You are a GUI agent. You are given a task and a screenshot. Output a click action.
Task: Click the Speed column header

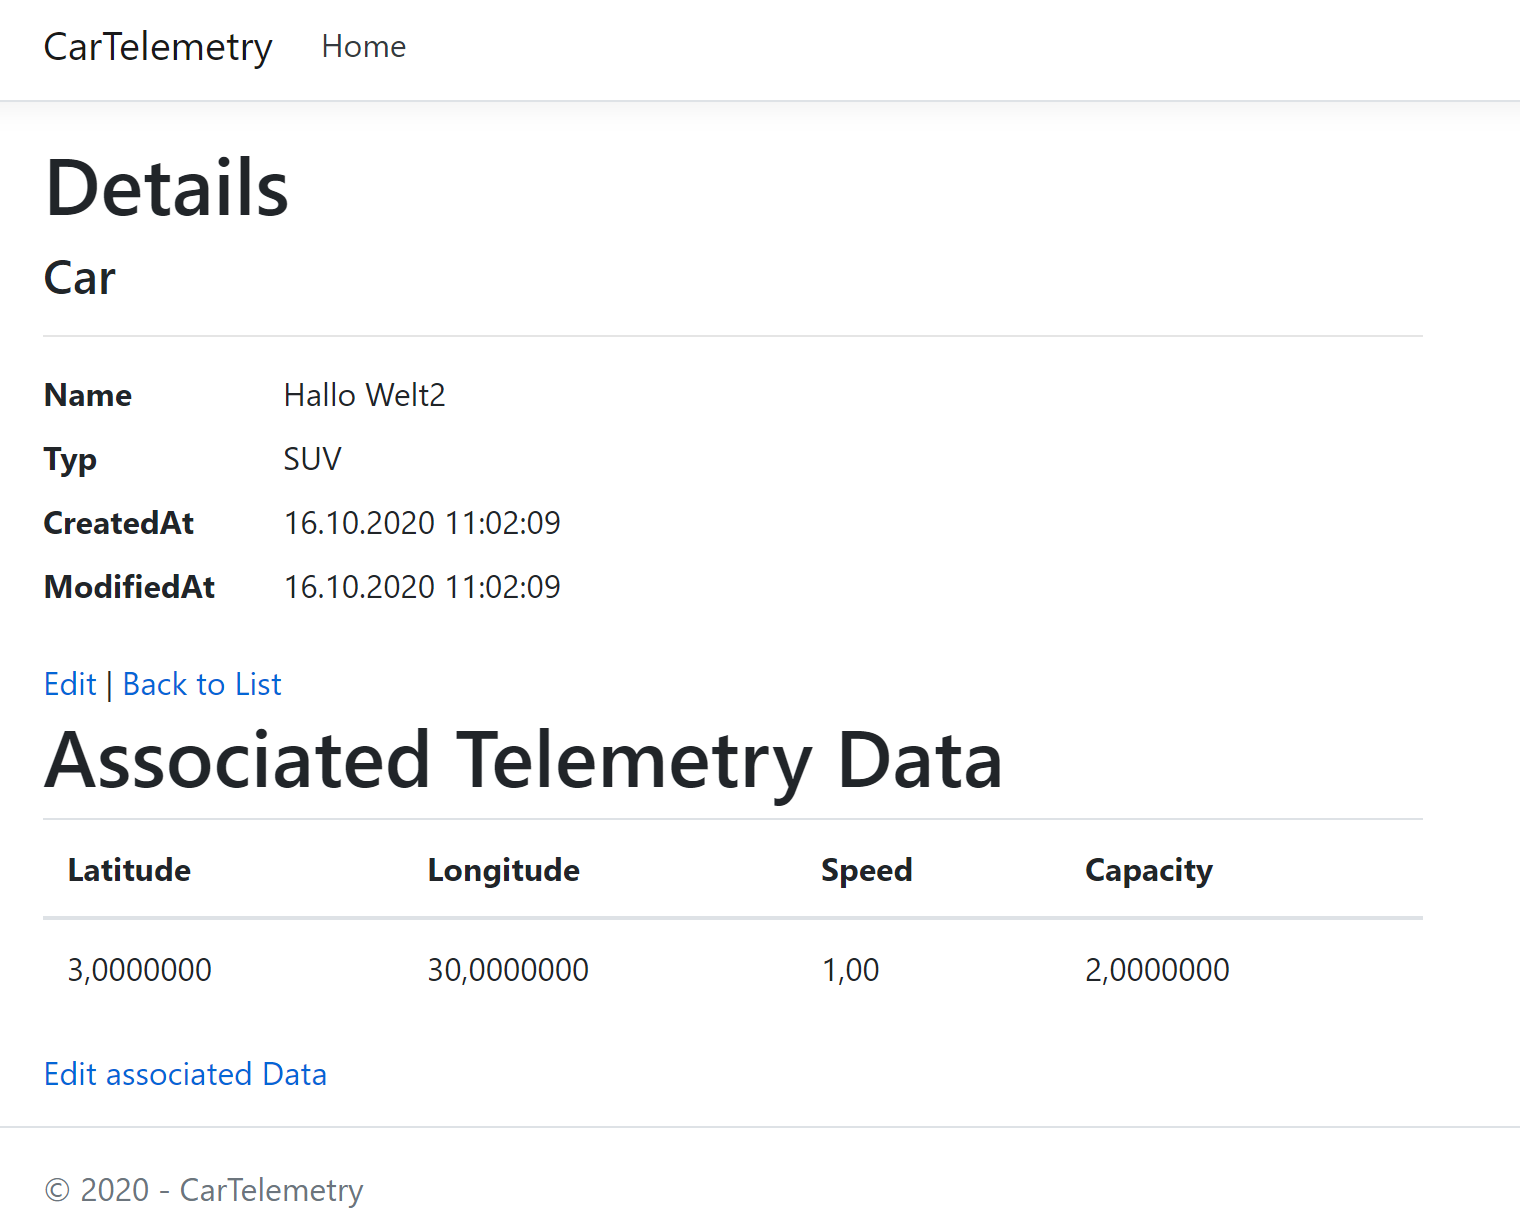[866, 870]
